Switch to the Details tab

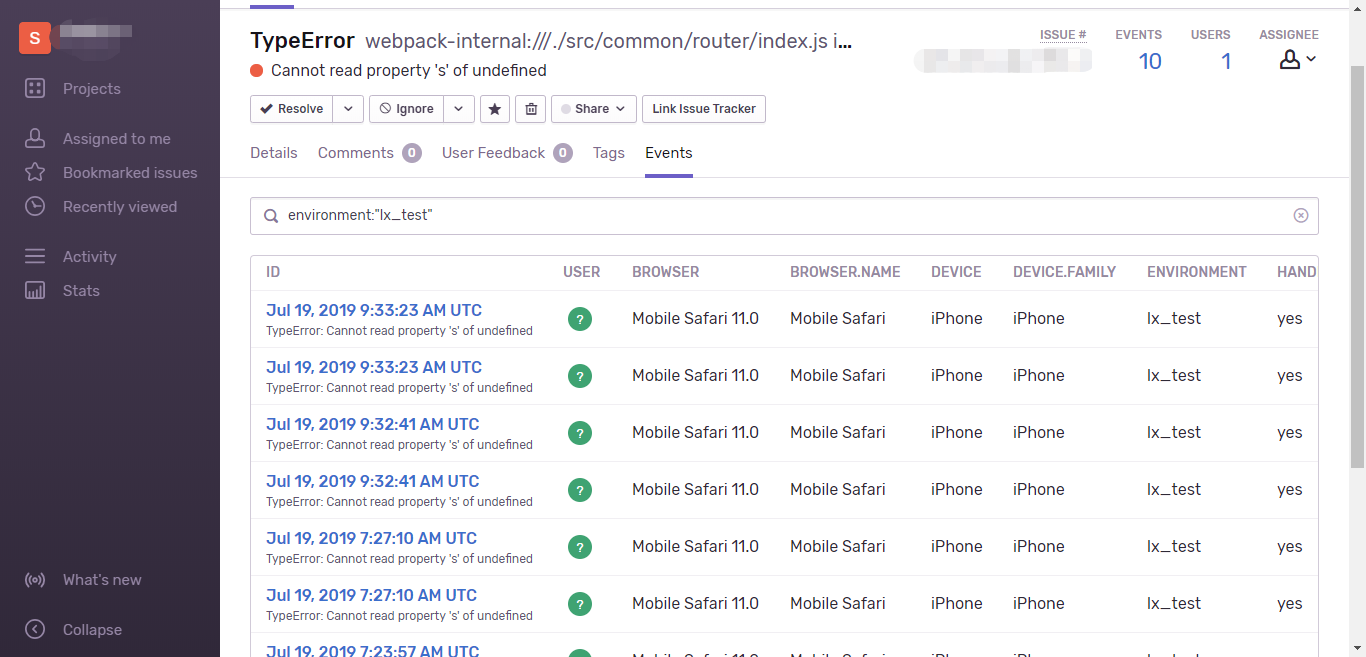click(274, 153)
